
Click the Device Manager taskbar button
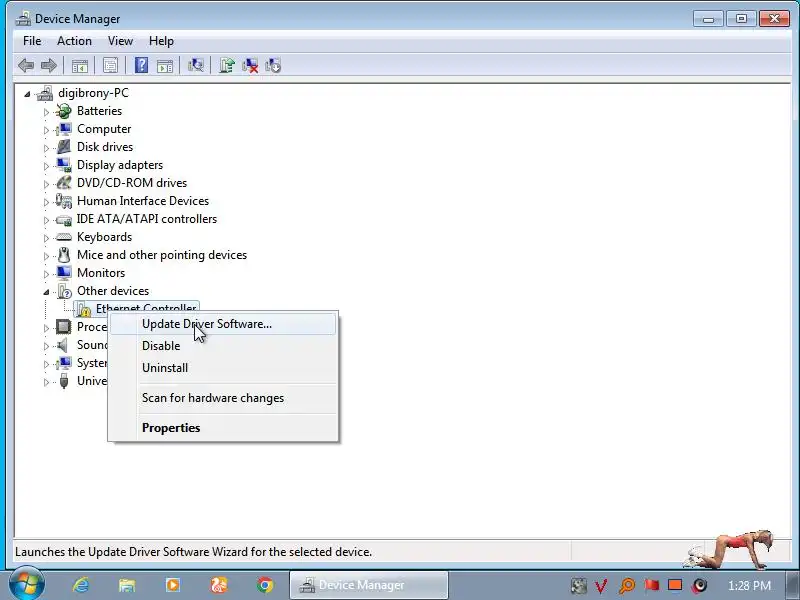point(369,585)
